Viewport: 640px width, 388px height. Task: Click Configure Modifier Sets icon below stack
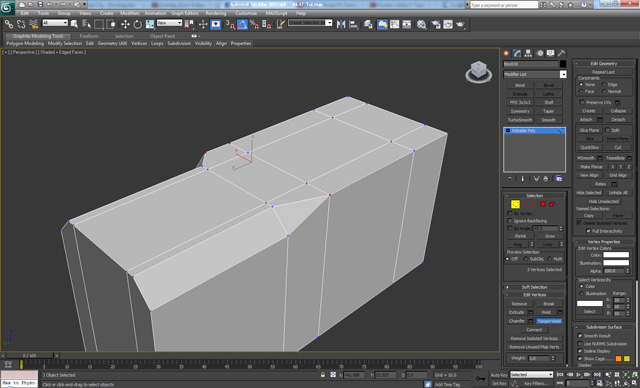coord(559,179)
